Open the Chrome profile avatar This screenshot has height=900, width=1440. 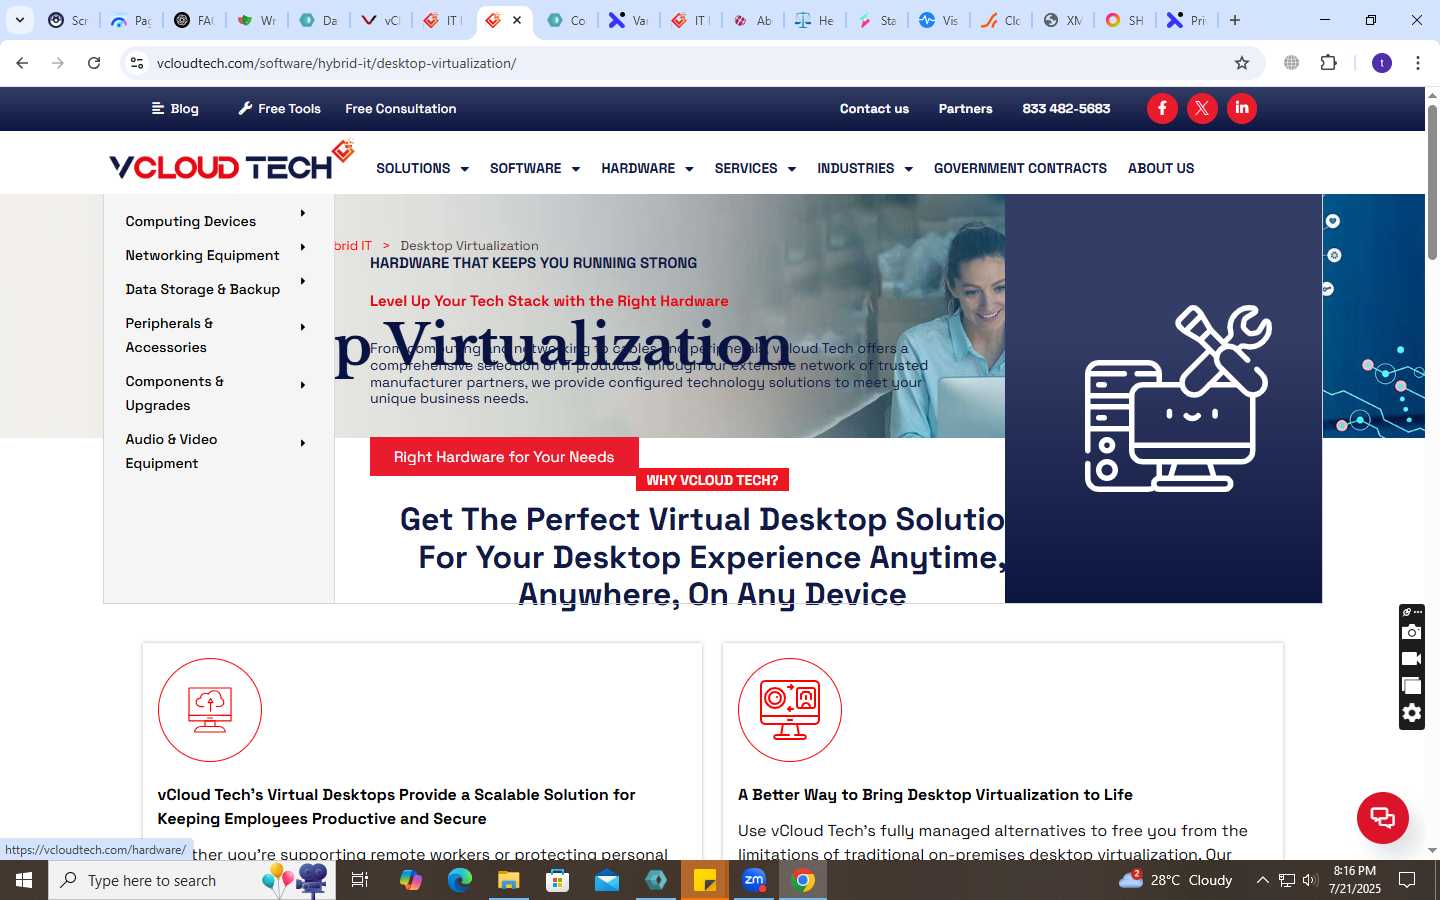point(1382,63)
